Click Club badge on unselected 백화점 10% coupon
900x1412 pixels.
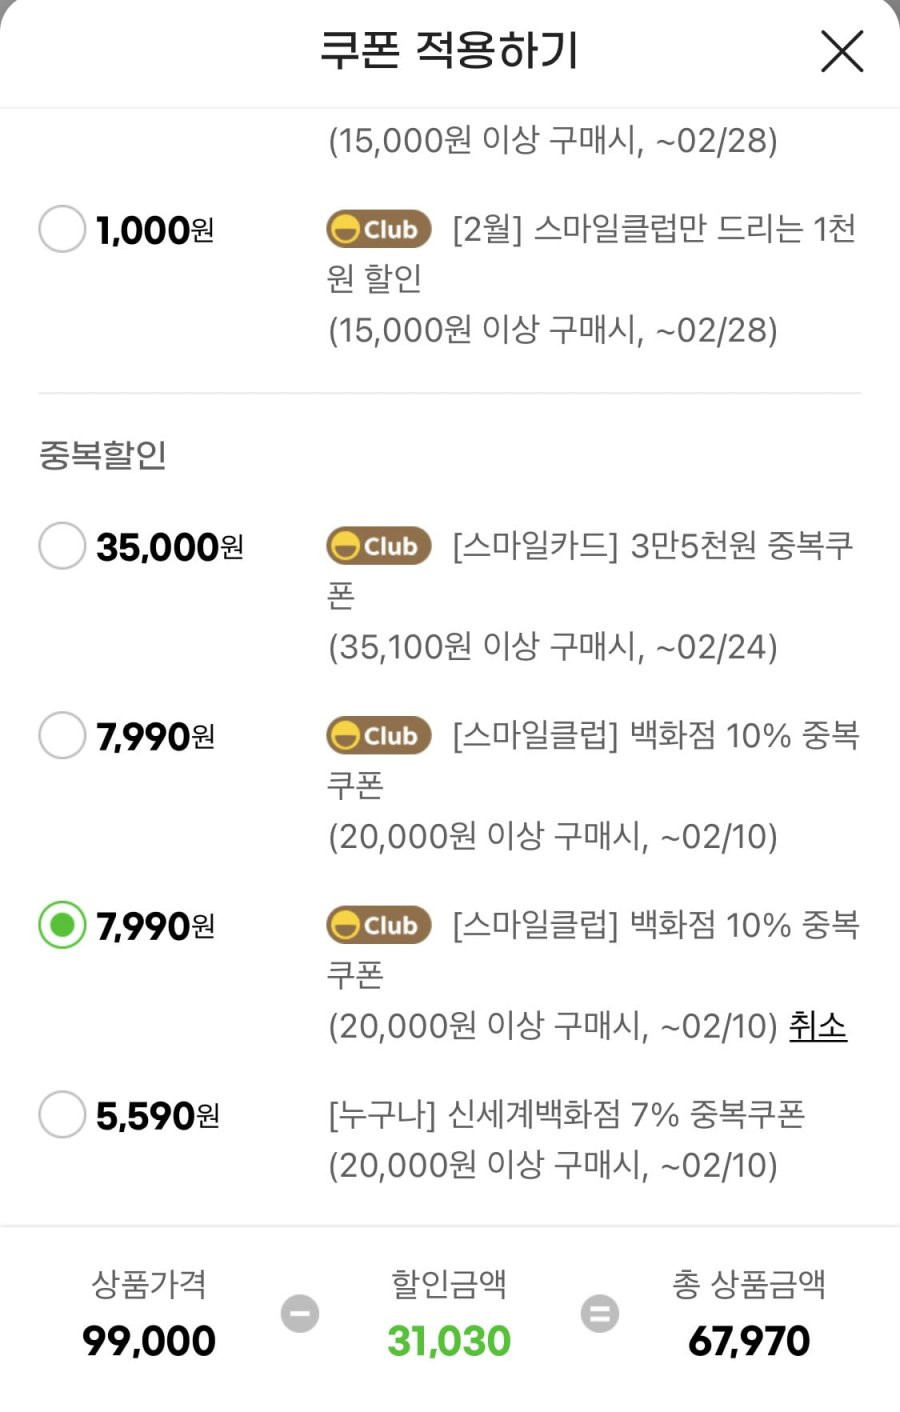tap(379, 735)
